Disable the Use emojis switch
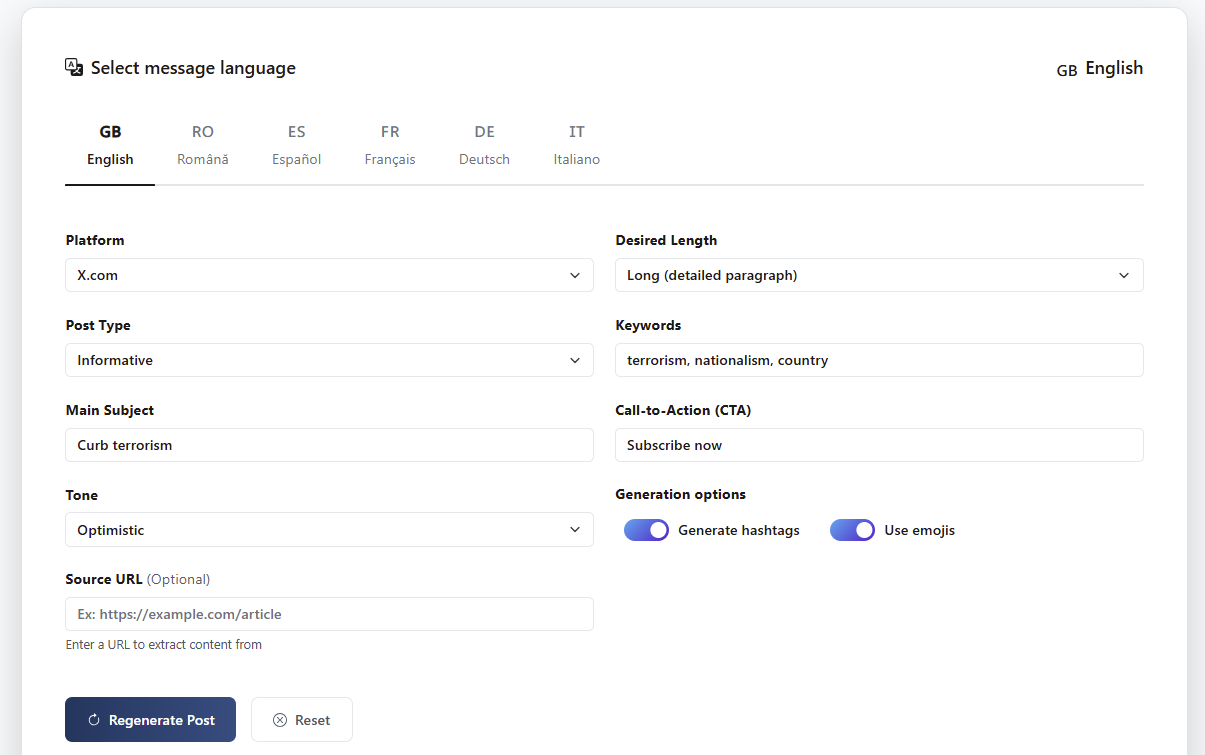Viewport: 1205px width, 755px height. point(852,530)
